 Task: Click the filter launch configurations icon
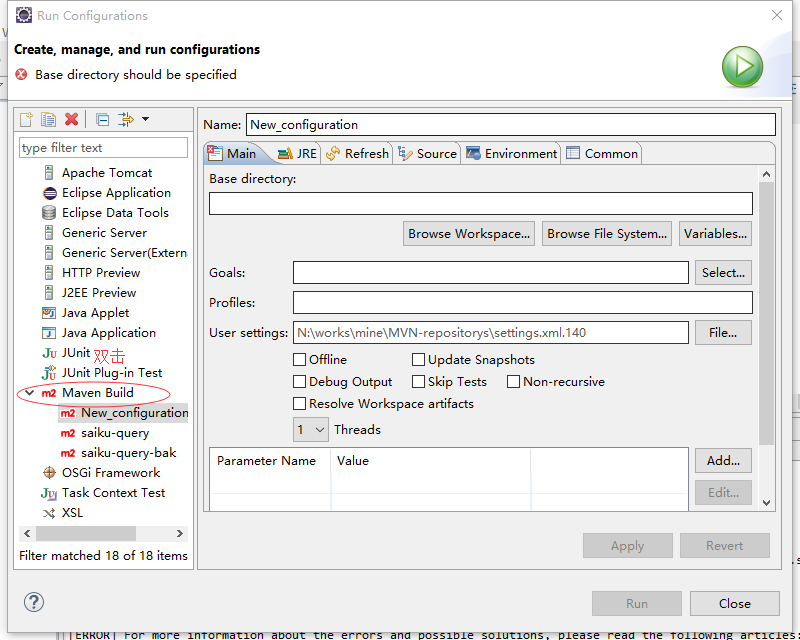point(126,119)
